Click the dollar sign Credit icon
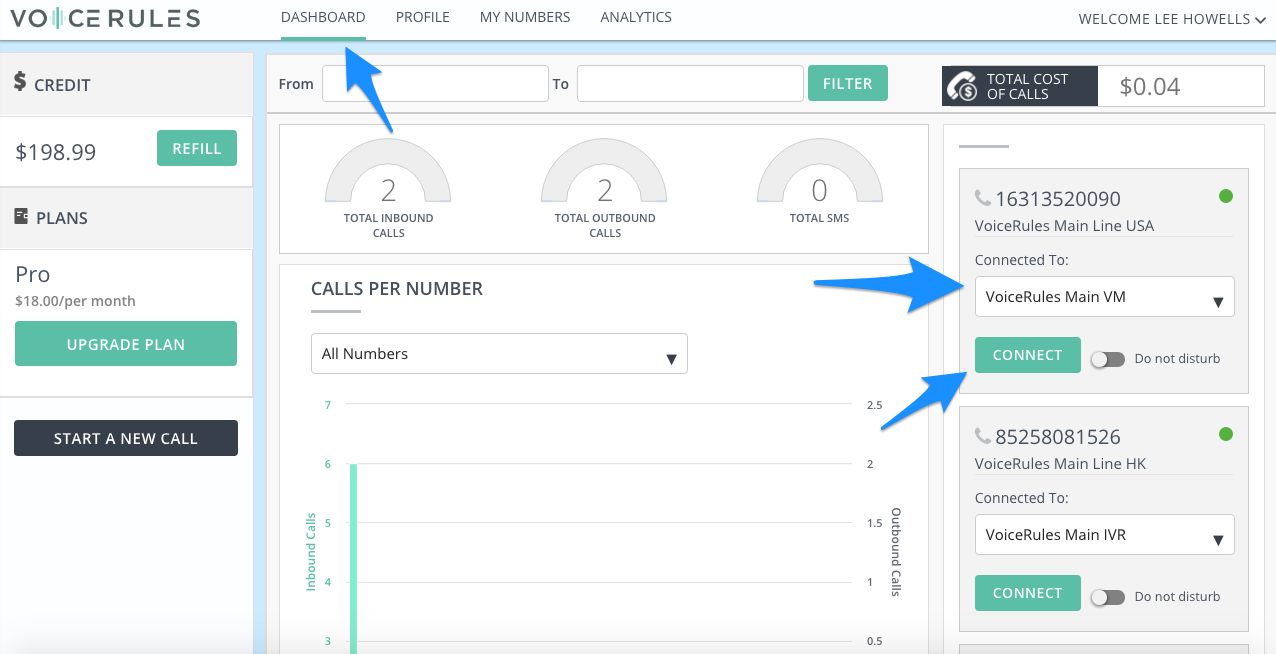This screenshot has width=1276, height=654. 20,83
